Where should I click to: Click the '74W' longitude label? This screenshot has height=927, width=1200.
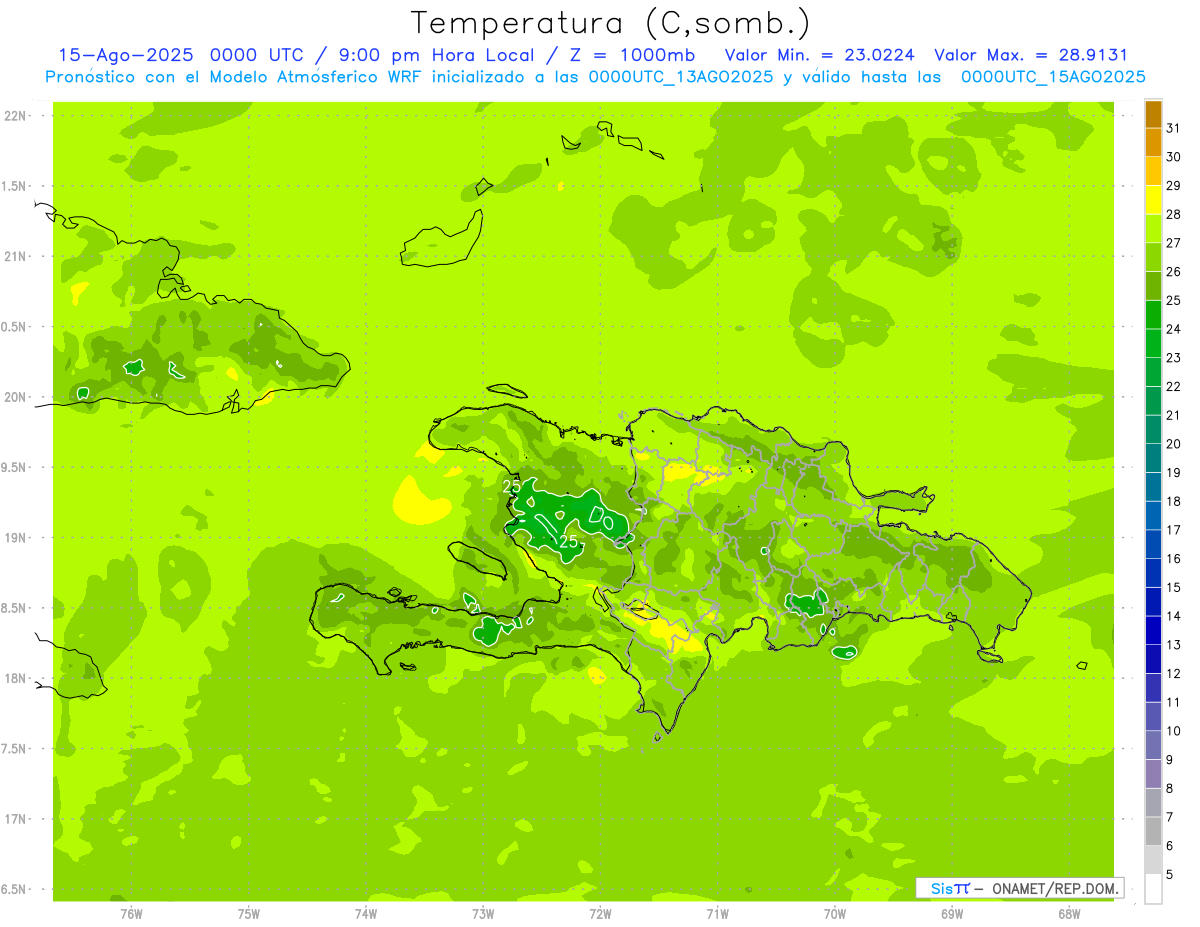tap(366, 913)
